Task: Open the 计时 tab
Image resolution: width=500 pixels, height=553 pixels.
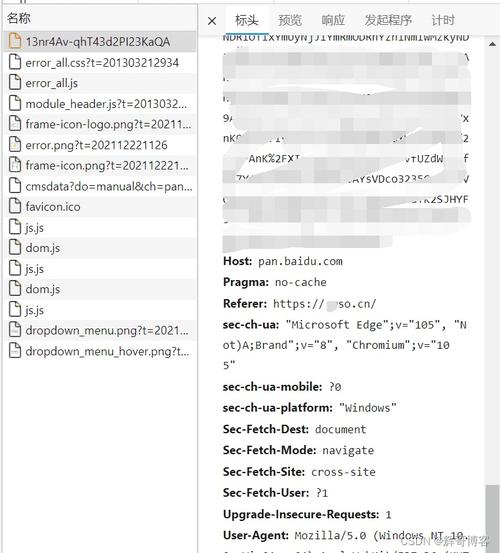Action: coord(443,20)
